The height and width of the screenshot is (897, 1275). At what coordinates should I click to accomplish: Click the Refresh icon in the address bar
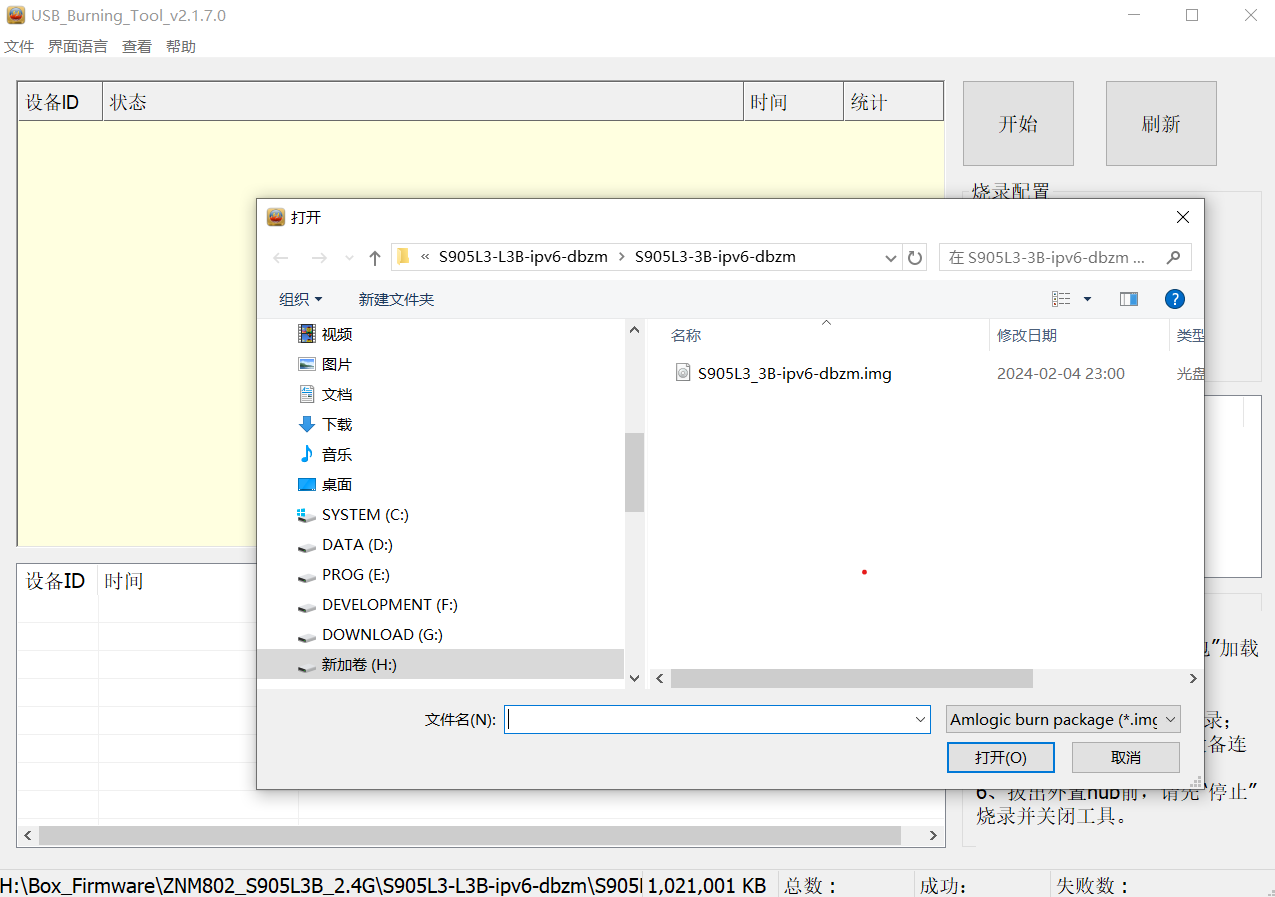coord(914,257)
